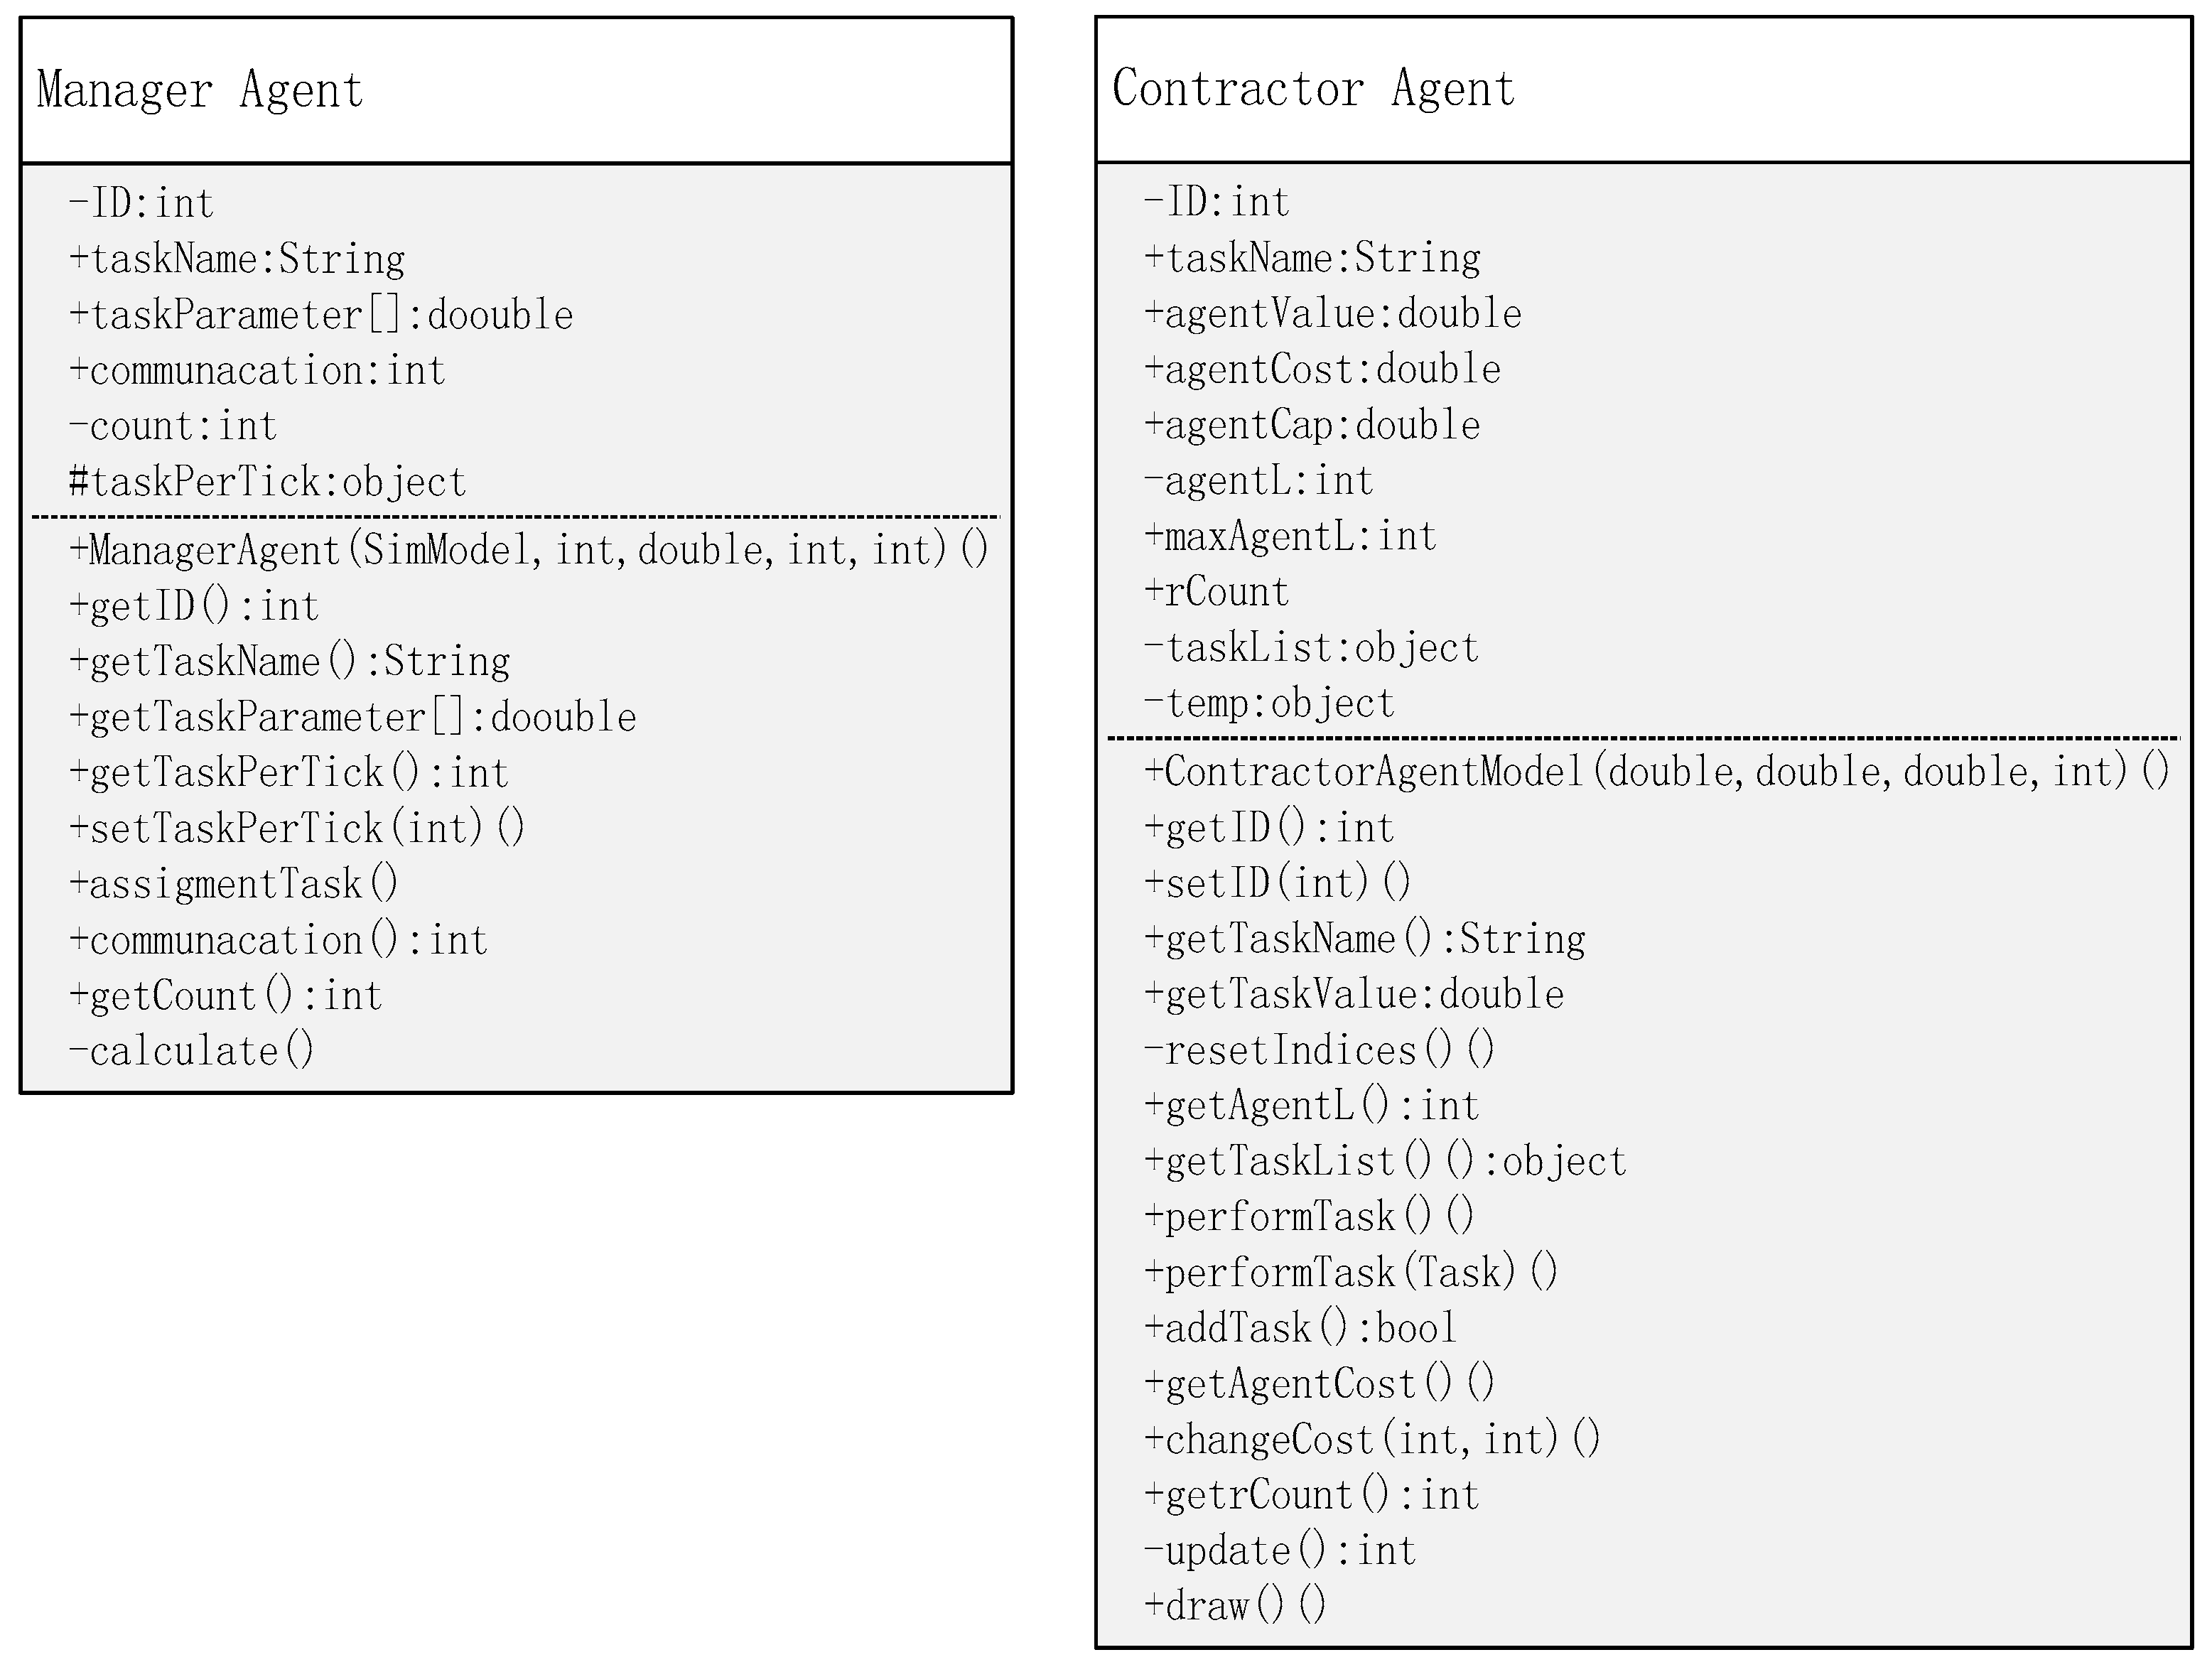Click the +changeCost(int,int)() method

pos(1372,1439)
